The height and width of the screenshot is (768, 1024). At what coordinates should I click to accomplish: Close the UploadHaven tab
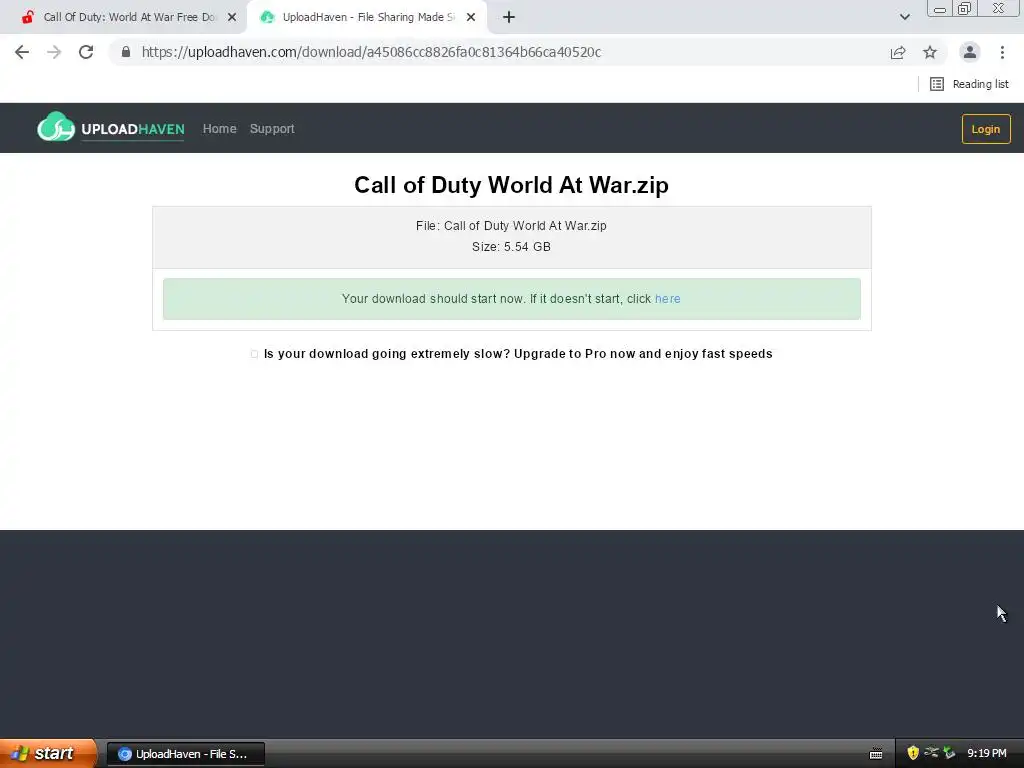[471, 17]
